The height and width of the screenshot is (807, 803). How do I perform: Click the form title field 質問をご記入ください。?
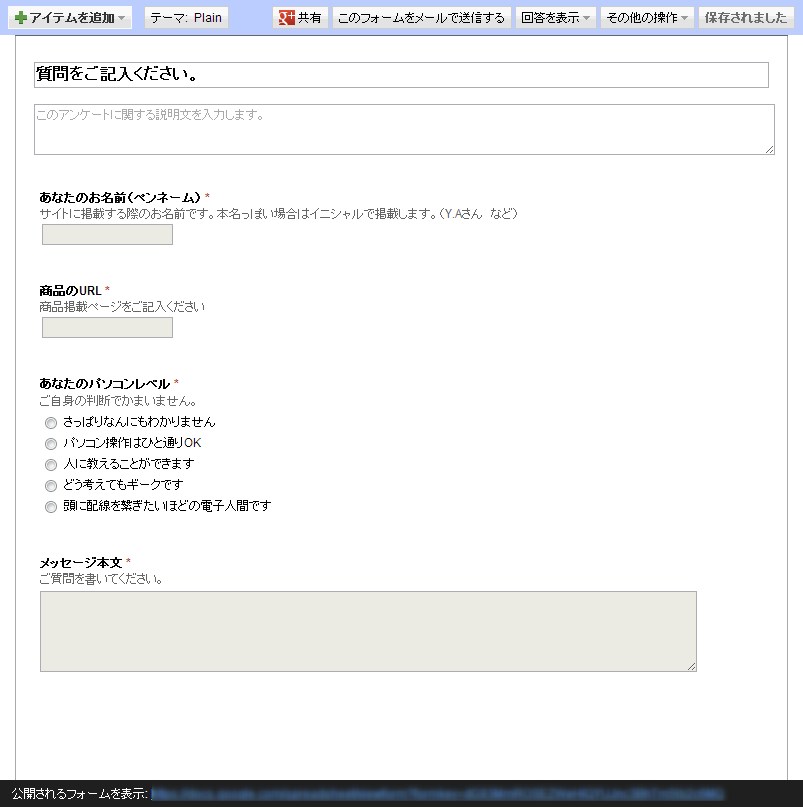pos(401,75)
